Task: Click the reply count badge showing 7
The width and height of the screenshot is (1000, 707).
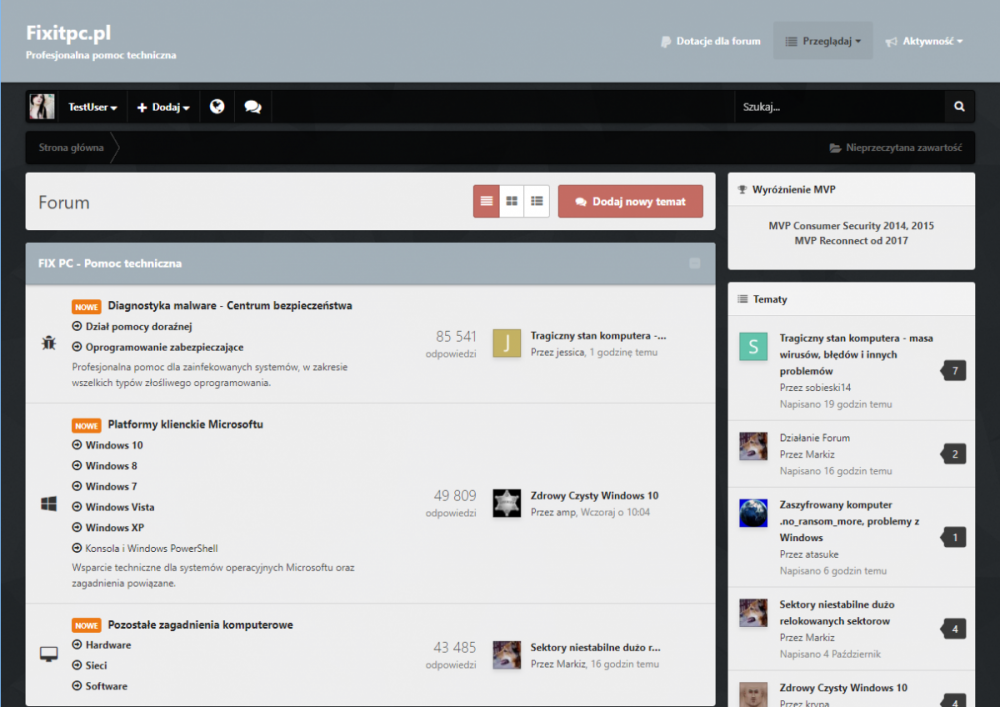Action: [955, 371]
